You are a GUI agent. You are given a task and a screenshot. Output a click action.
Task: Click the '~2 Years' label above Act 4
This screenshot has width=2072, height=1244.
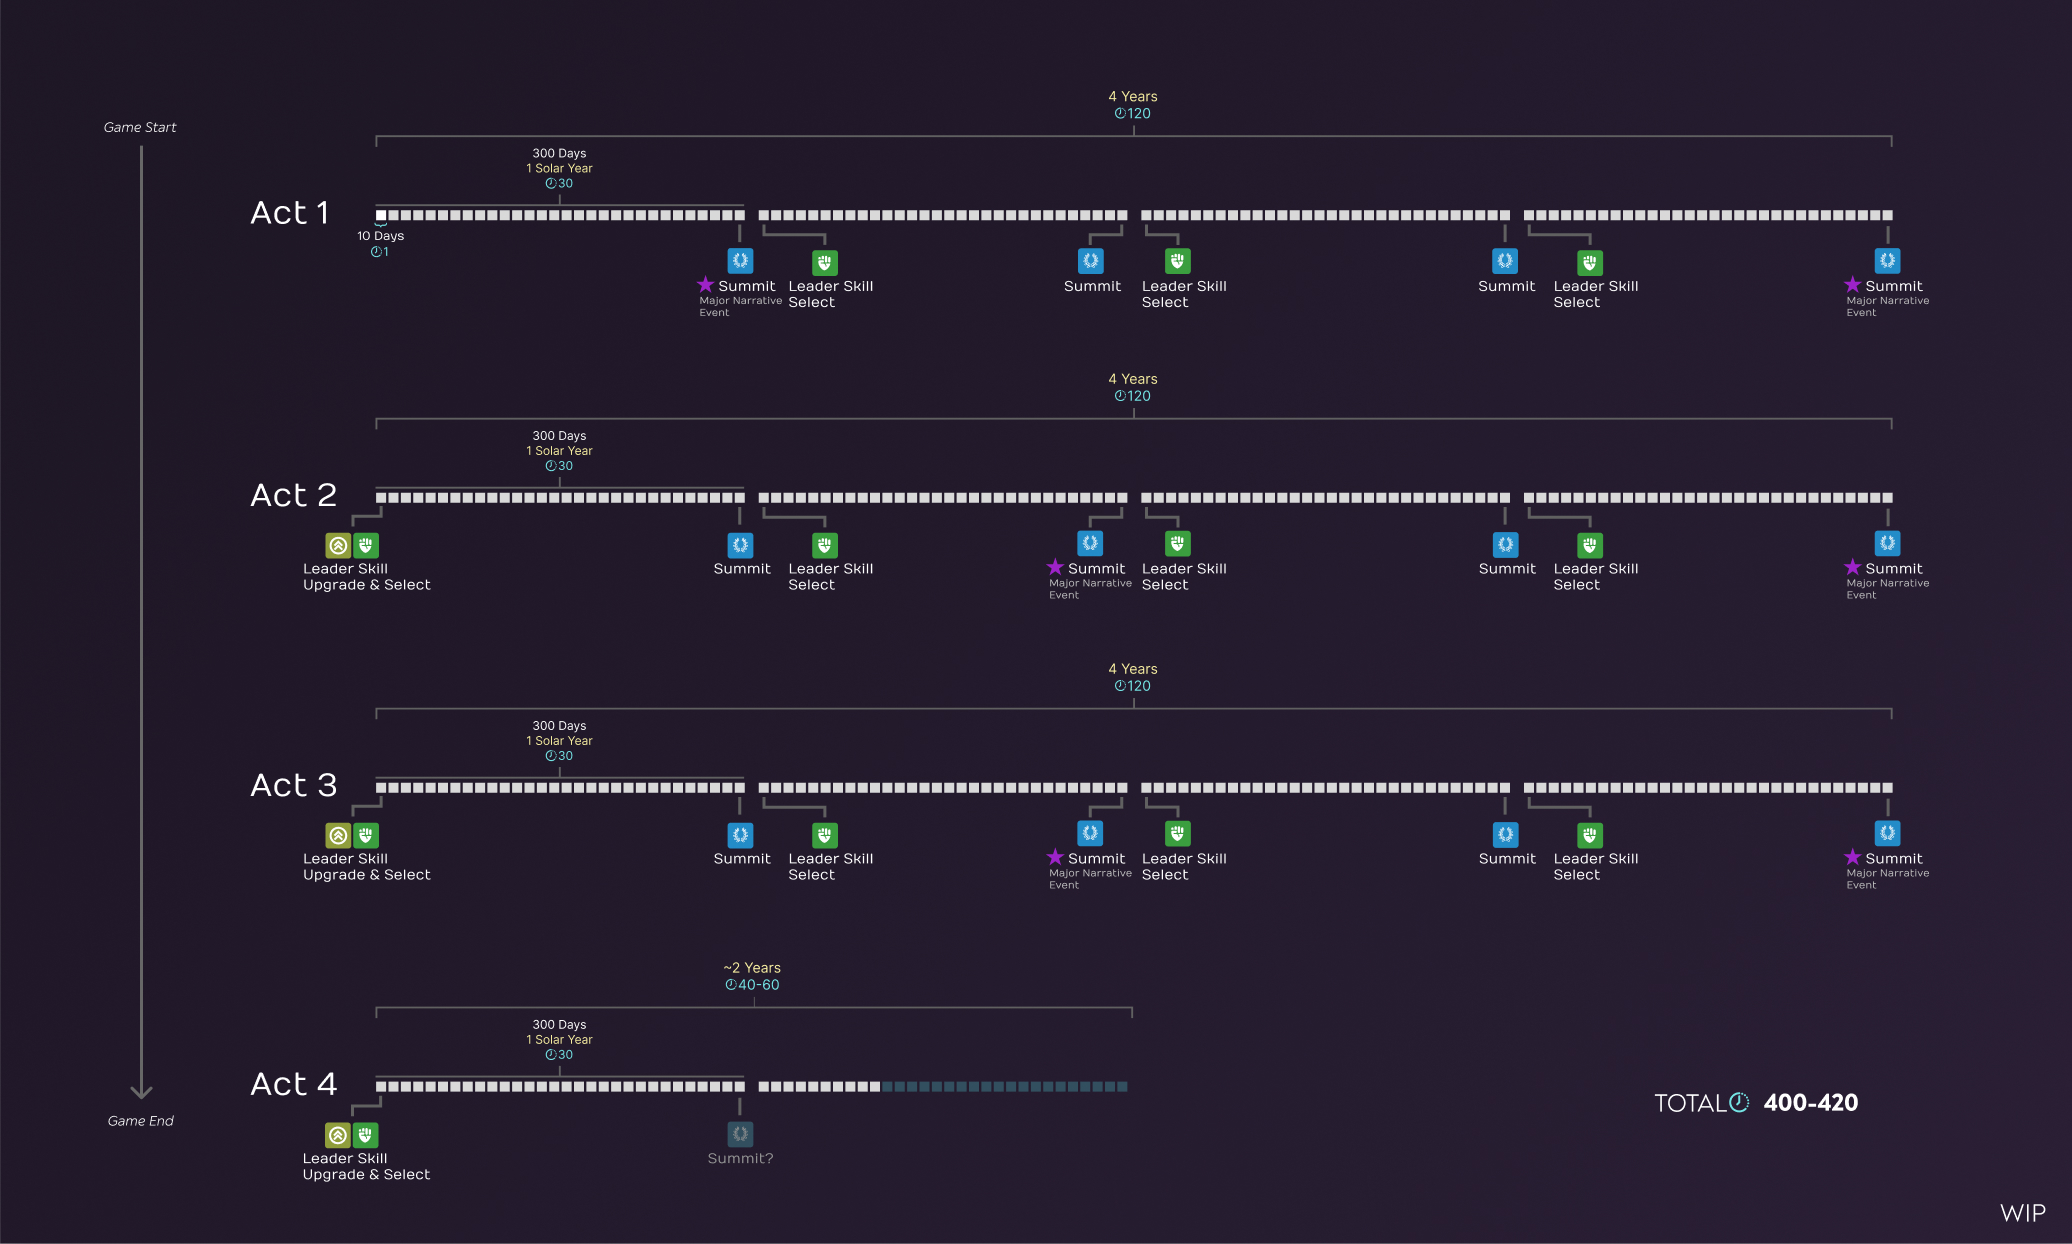pyautogui.click(x=752, y=968)
